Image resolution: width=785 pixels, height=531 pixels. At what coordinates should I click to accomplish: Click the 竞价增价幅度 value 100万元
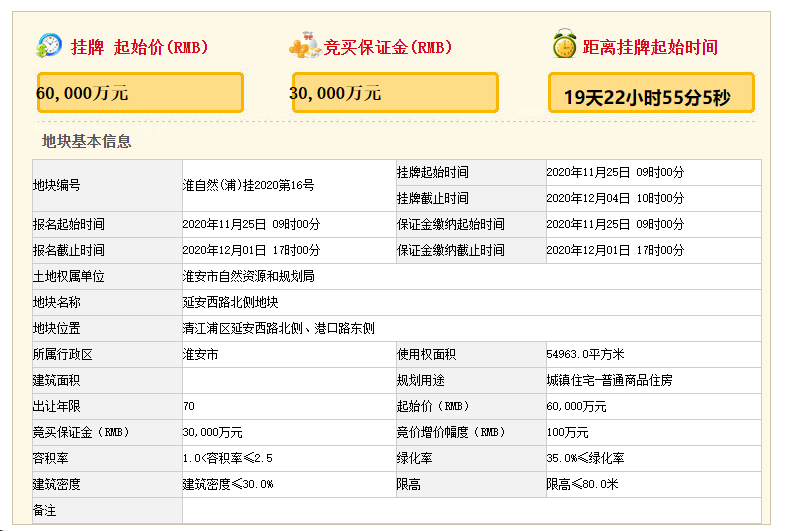coord(567,432)
